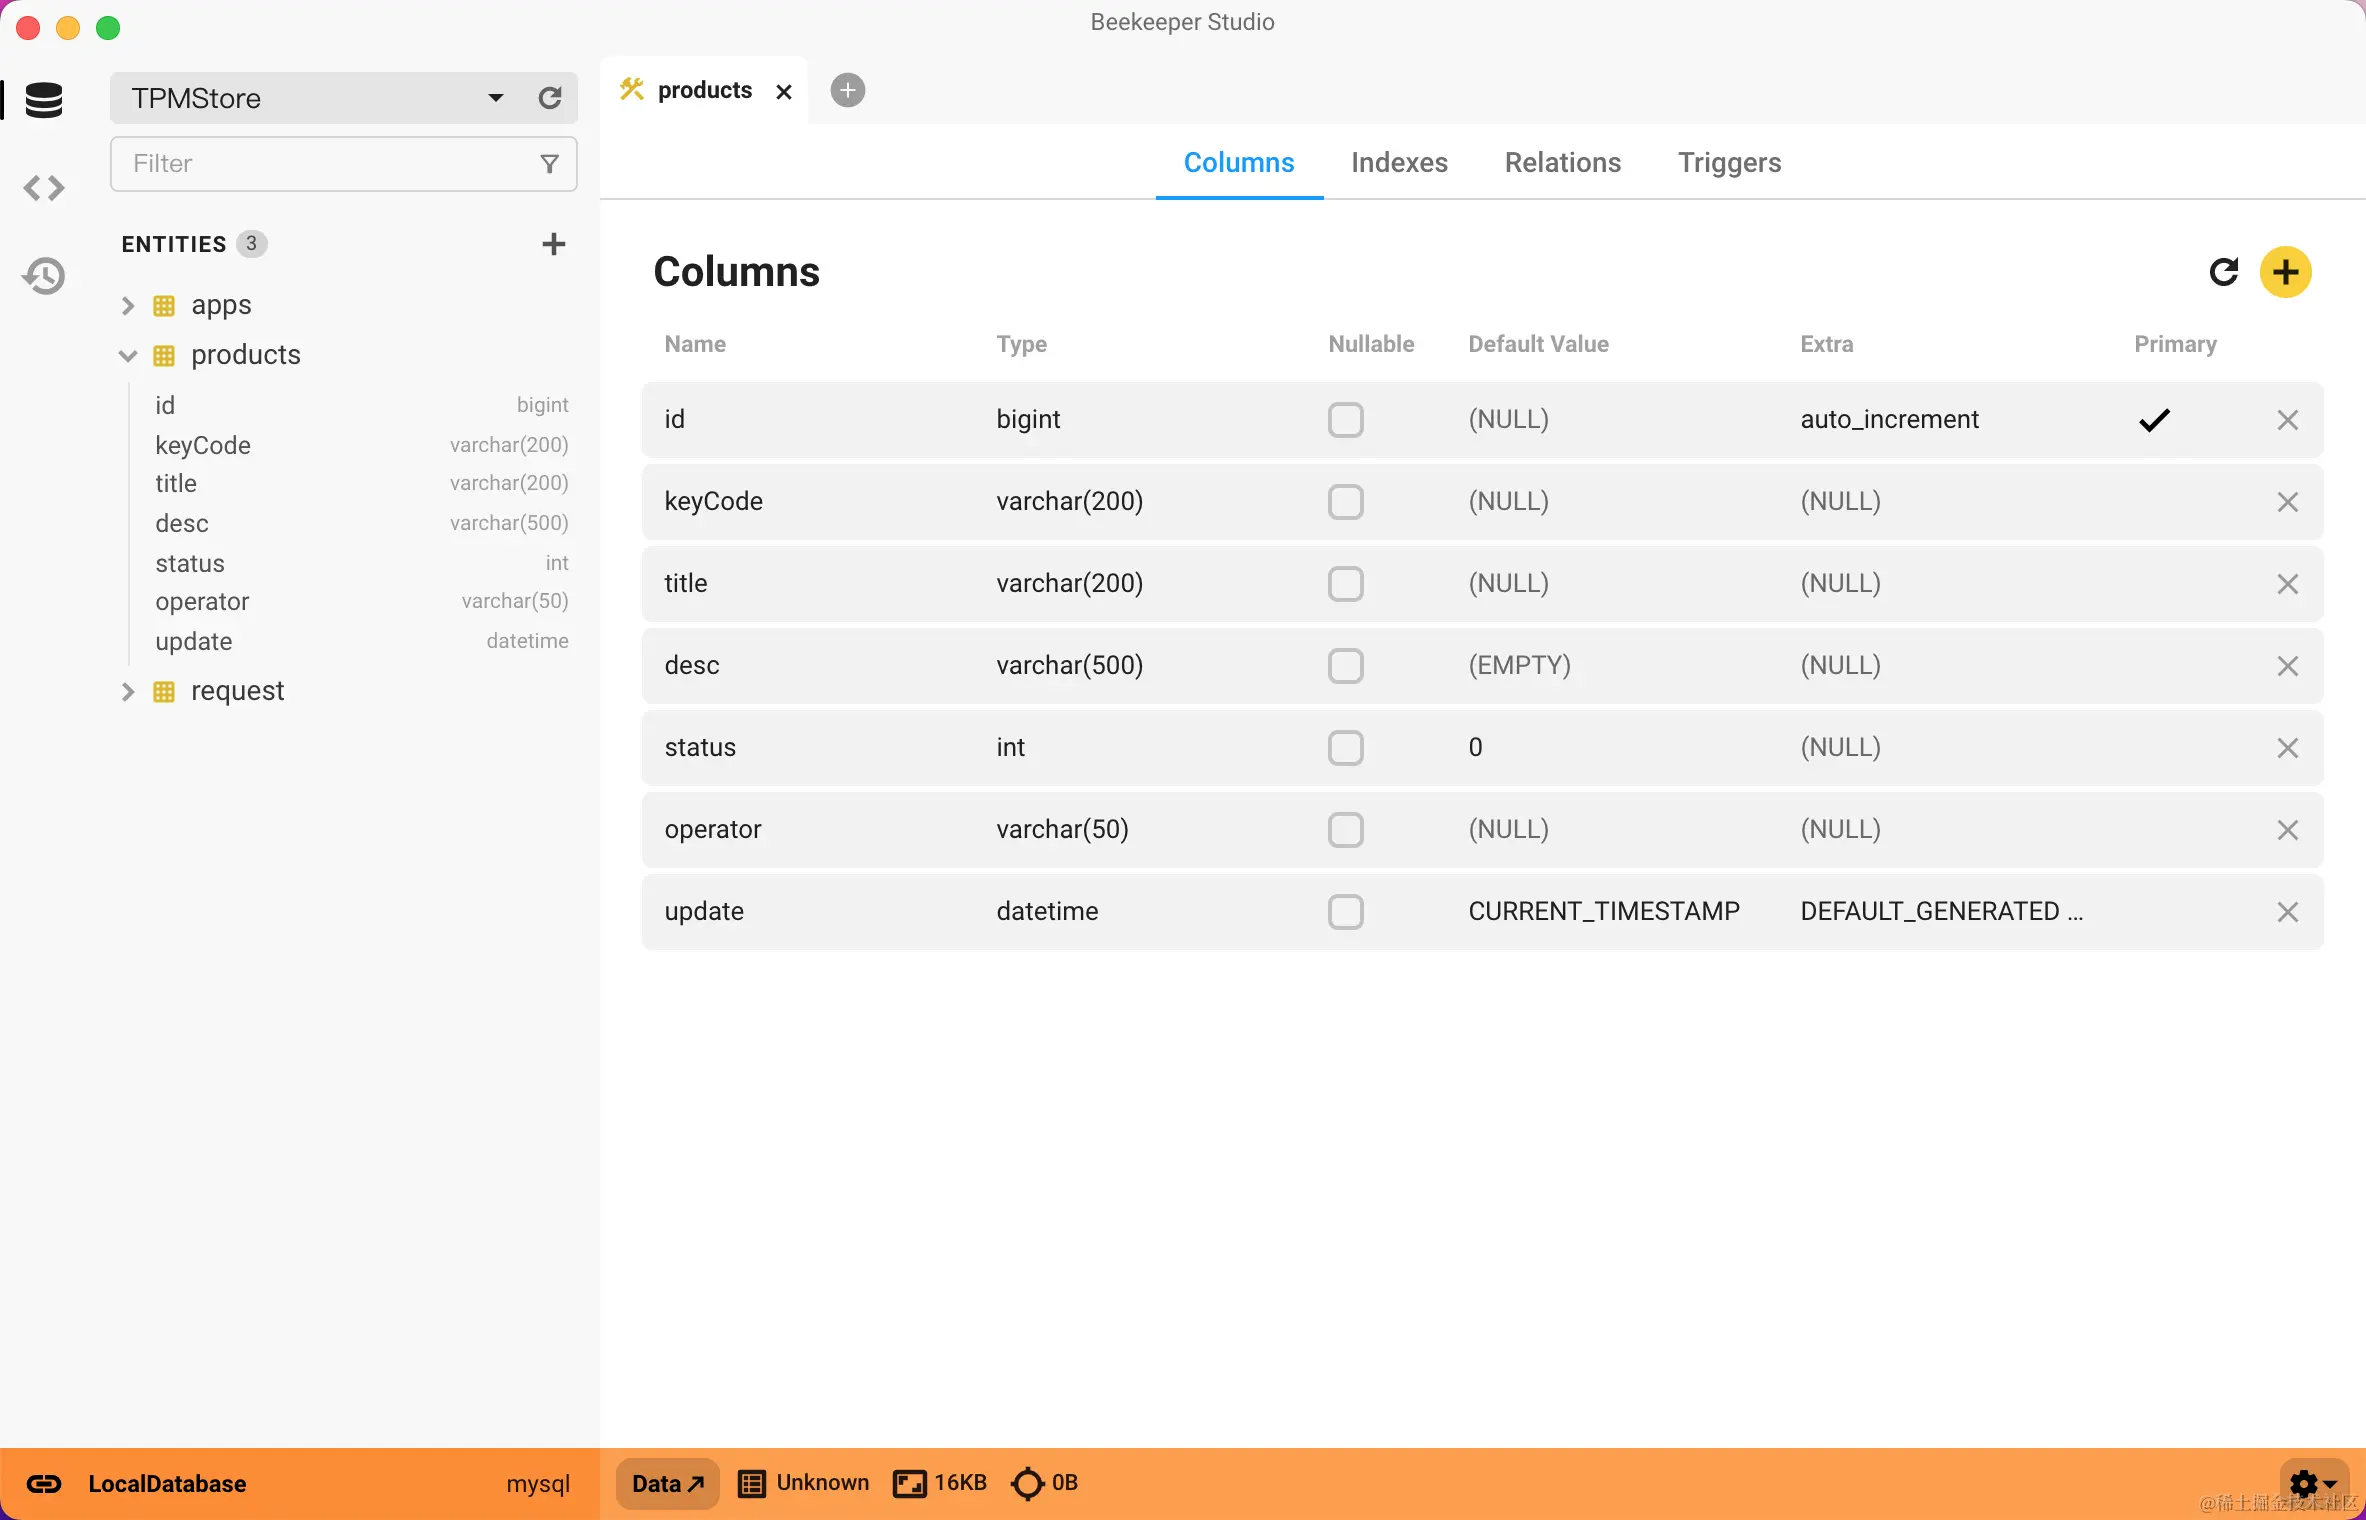
Task: Click the database entities sidebar icon
Action: tap(44, 100)
